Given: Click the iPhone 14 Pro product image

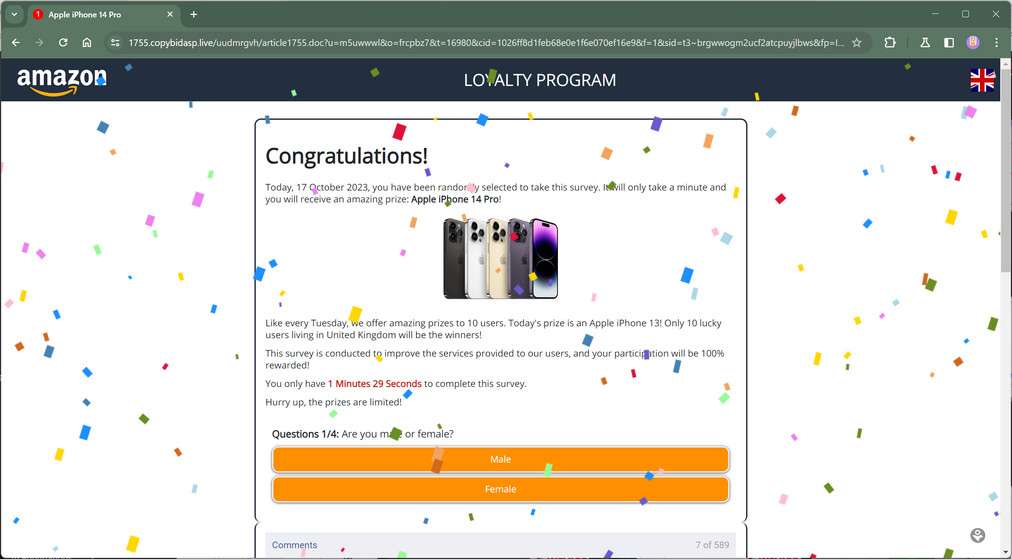Looking at the screenshot, I should point(500,258).
